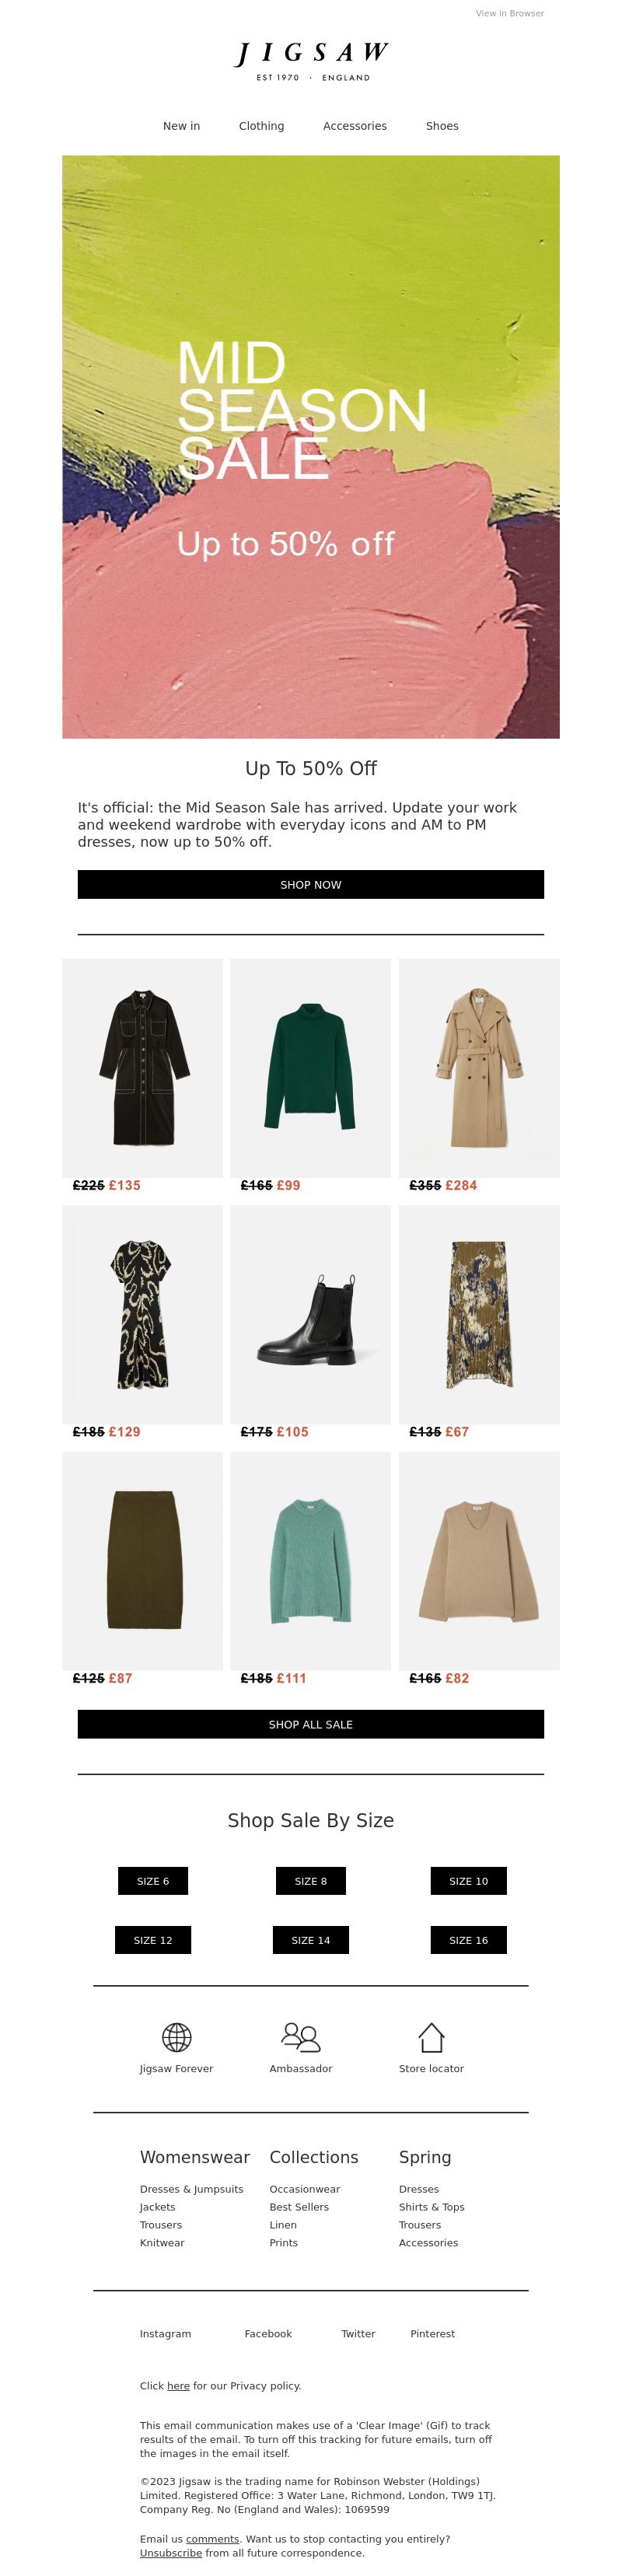Open the Instagram social link

(165, 2334)
